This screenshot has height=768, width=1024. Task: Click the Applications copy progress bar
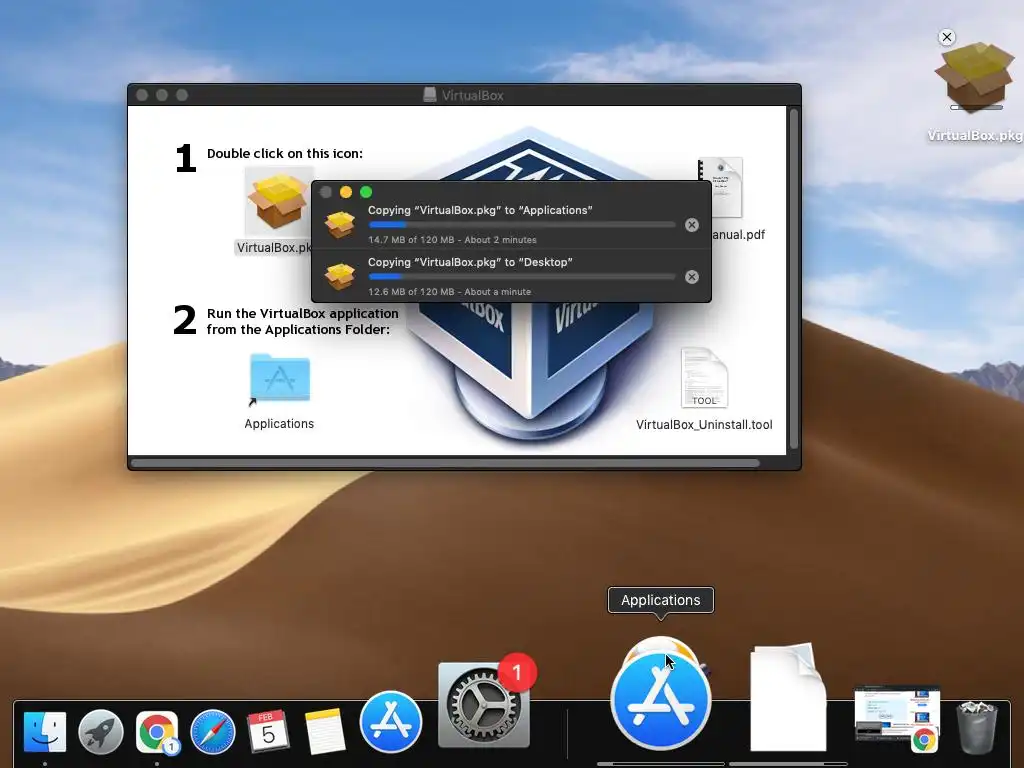pyautogui.click(x=522, y=225)
